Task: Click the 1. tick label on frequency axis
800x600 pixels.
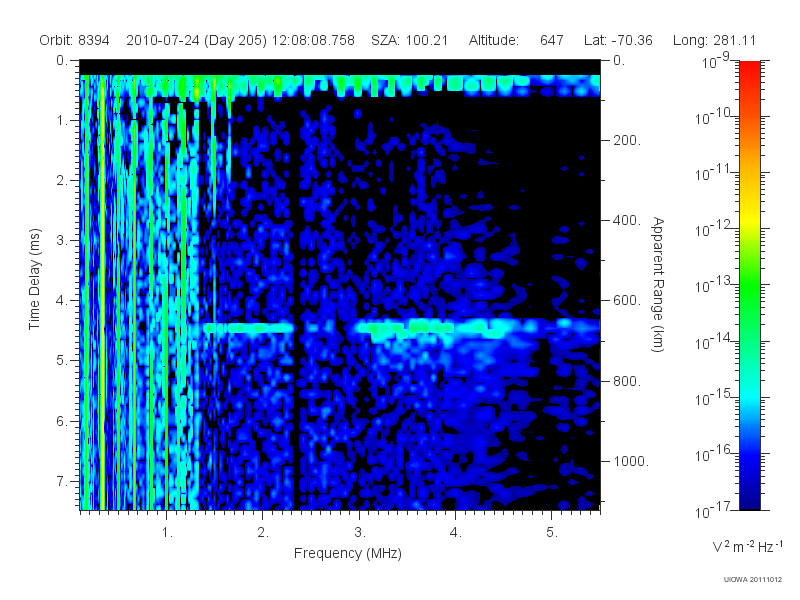Action: tap(167, 533)
